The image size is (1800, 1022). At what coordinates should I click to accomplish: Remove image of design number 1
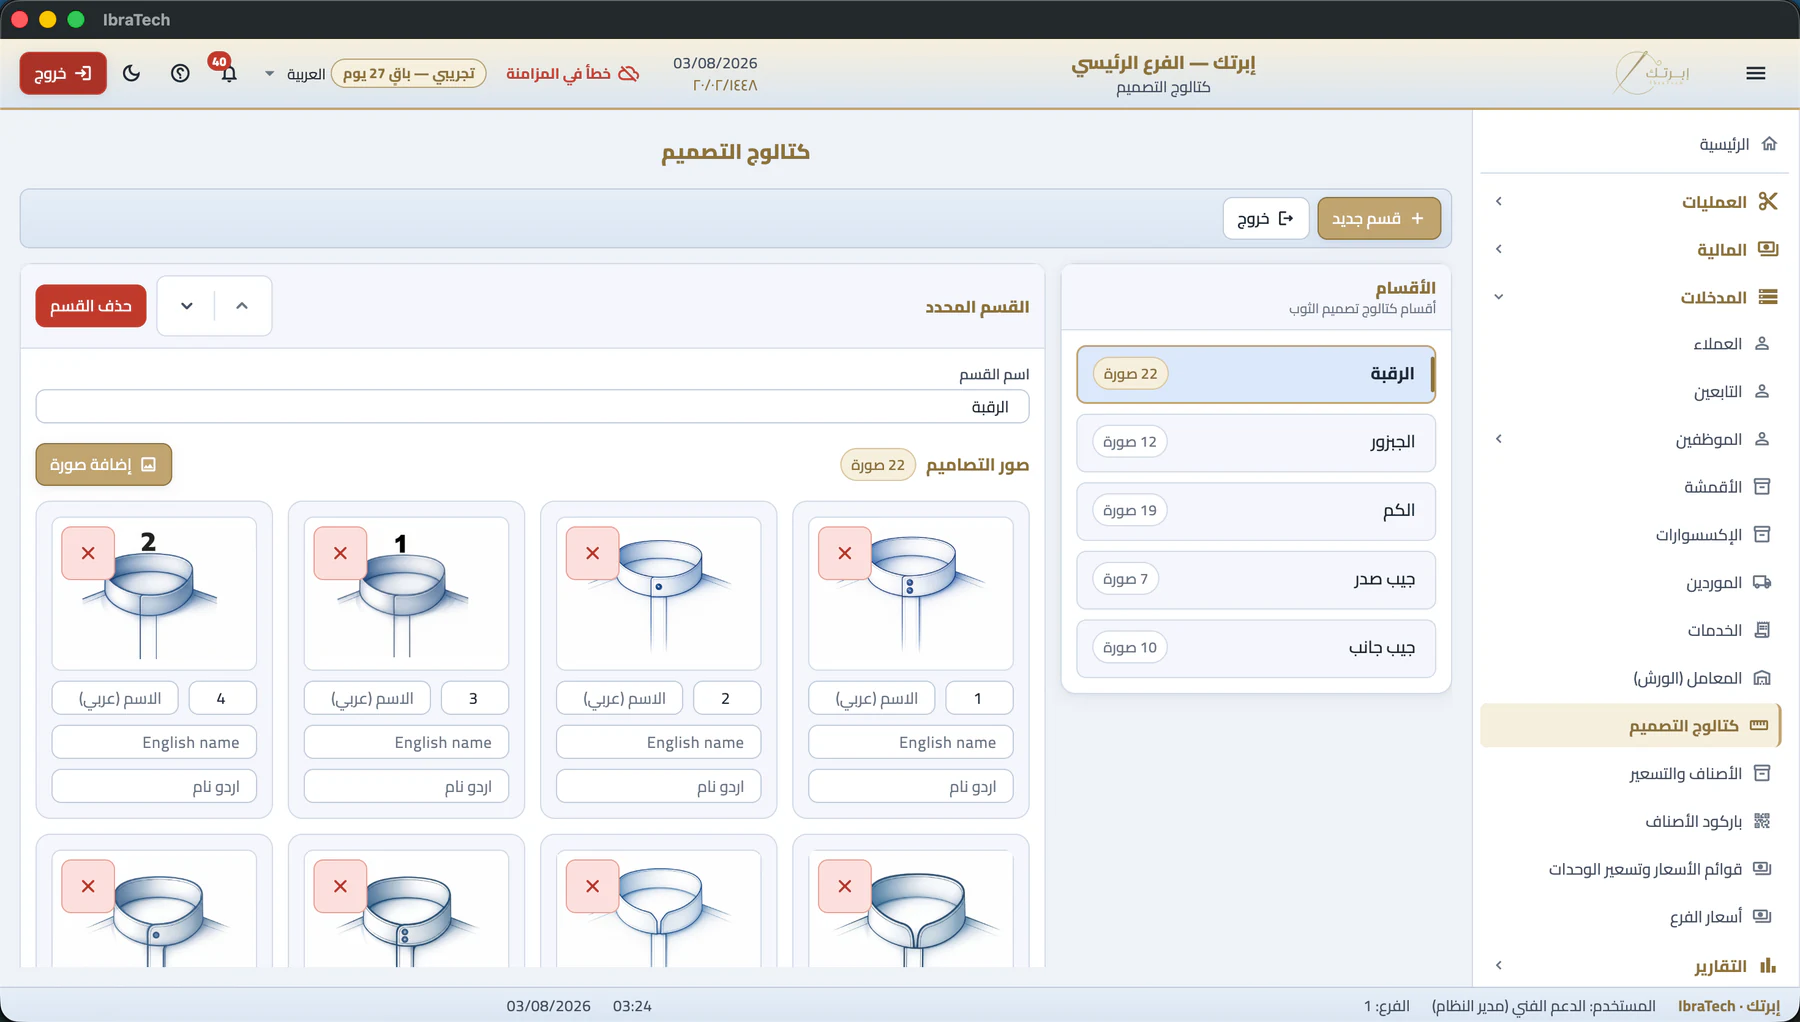point(845,553)
